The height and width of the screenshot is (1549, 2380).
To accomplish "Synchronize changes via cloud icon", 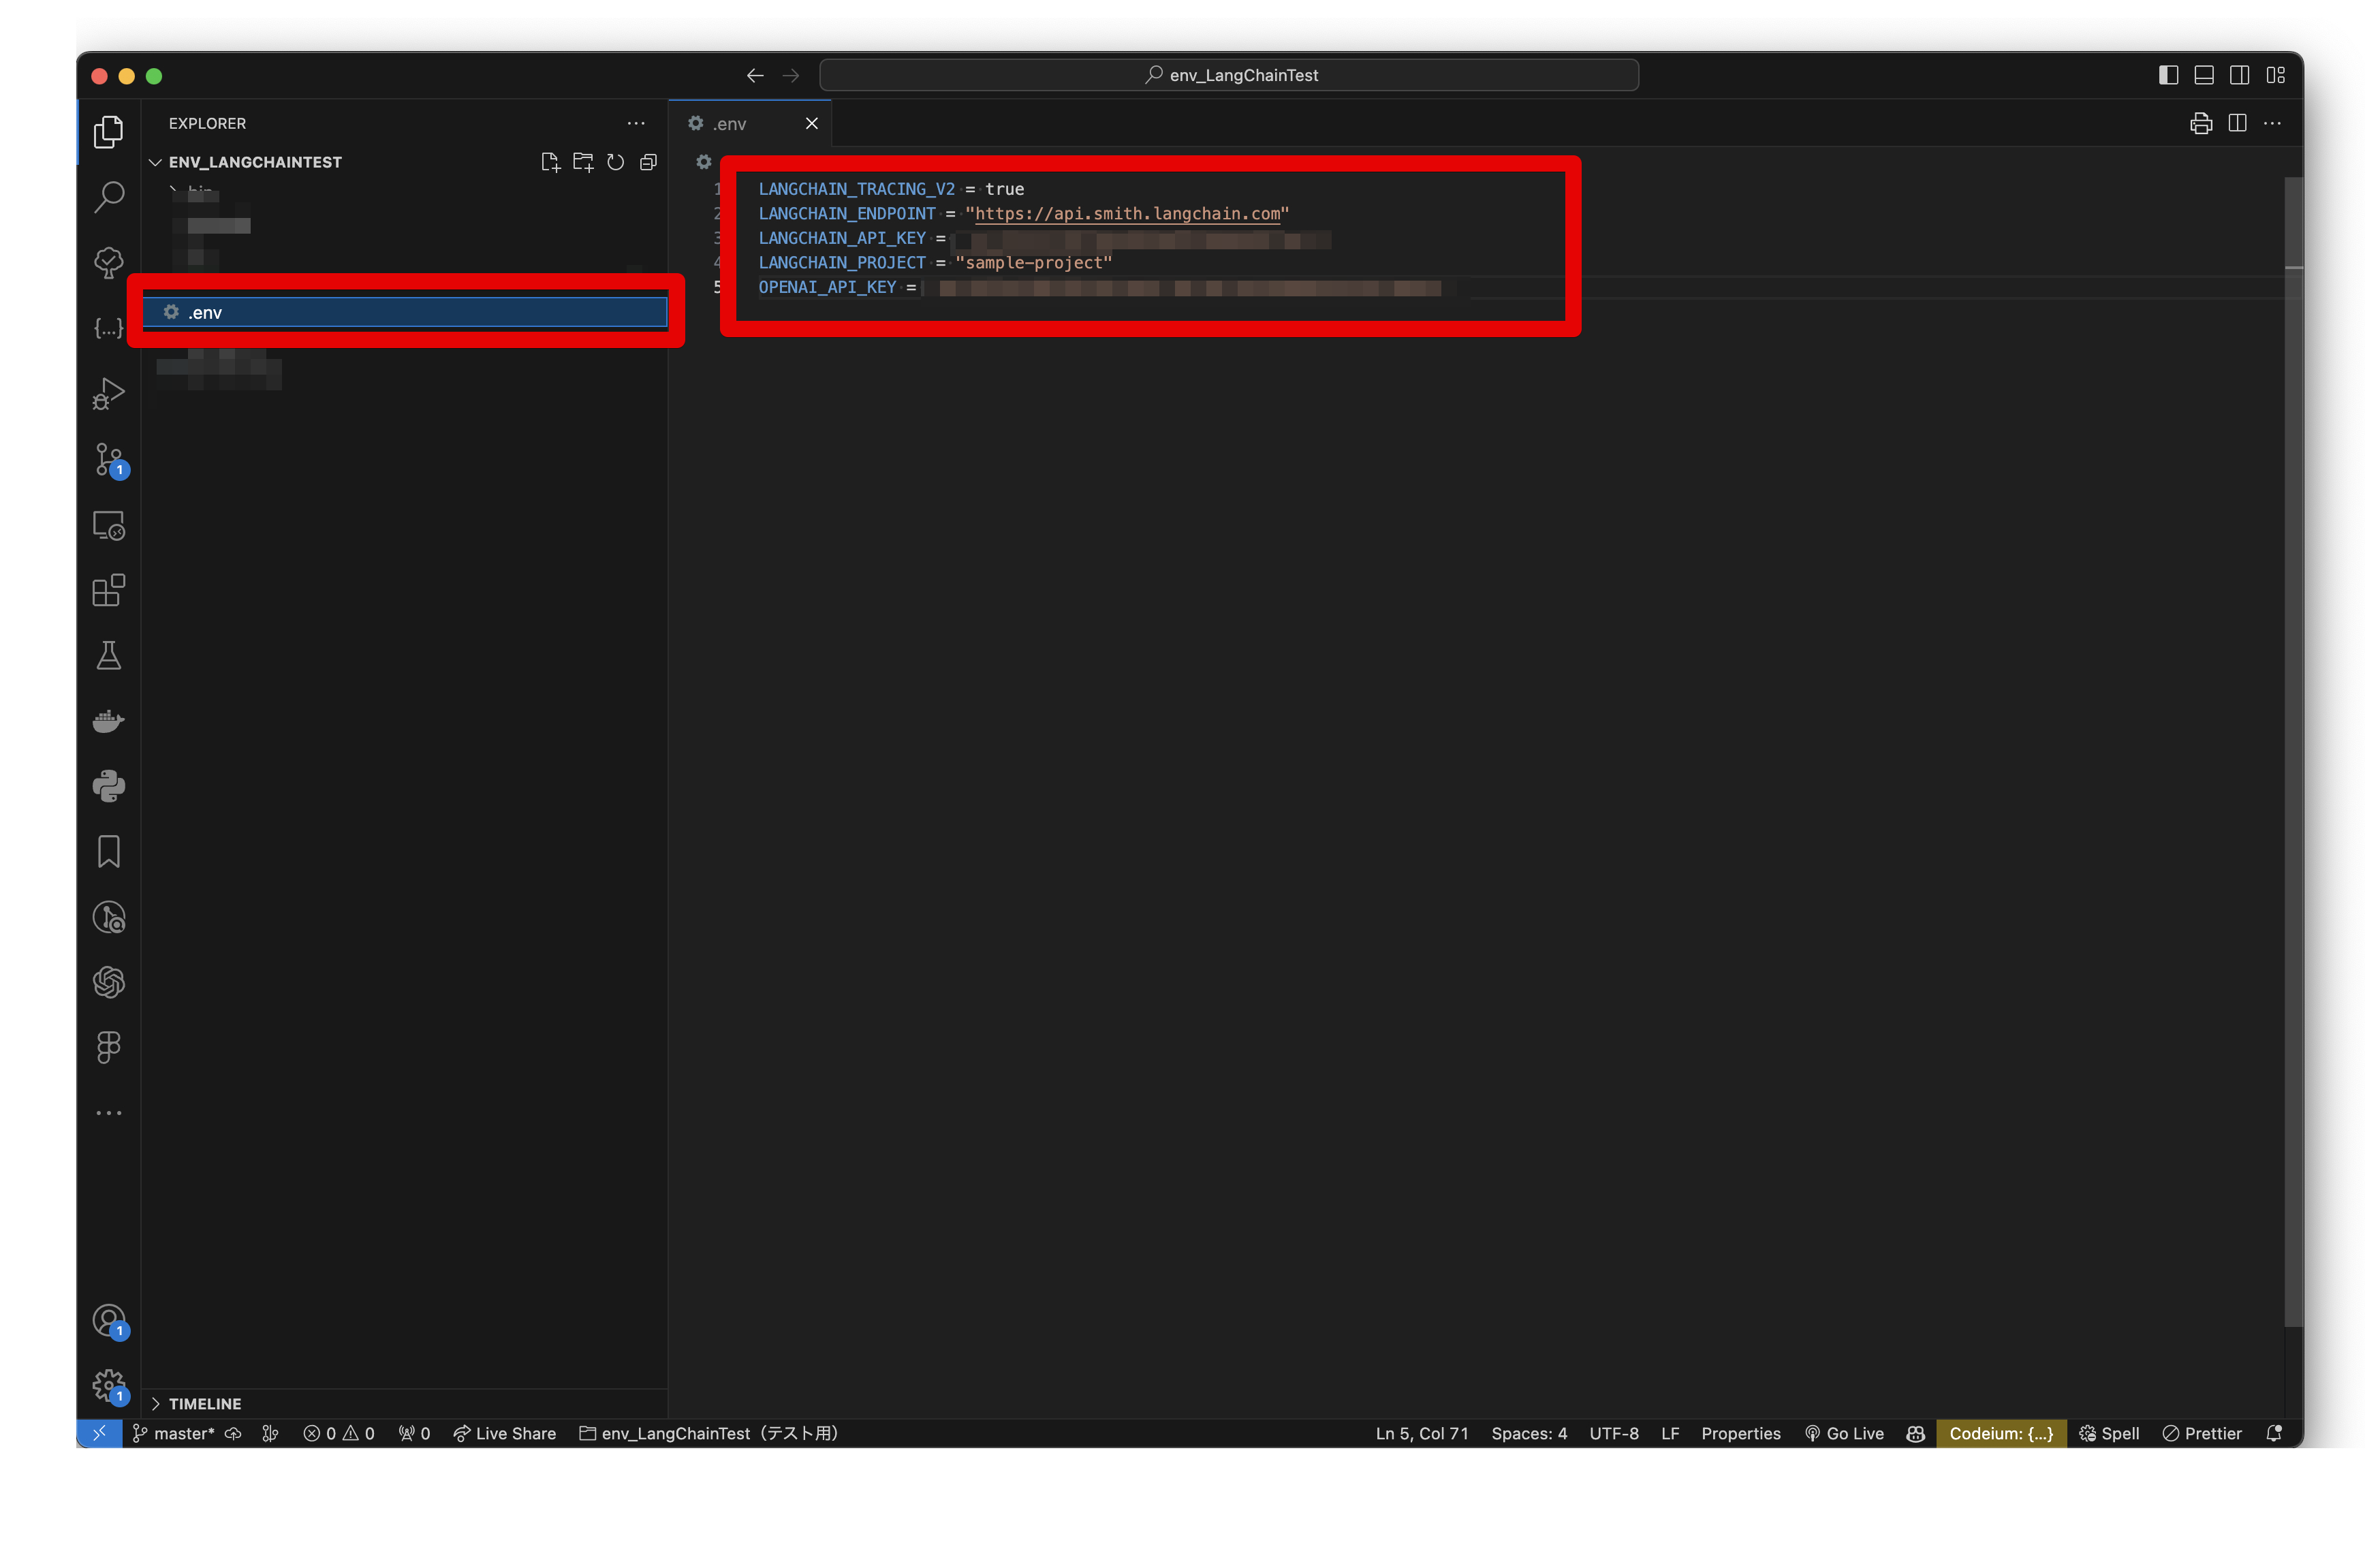I will point(233,1433).
